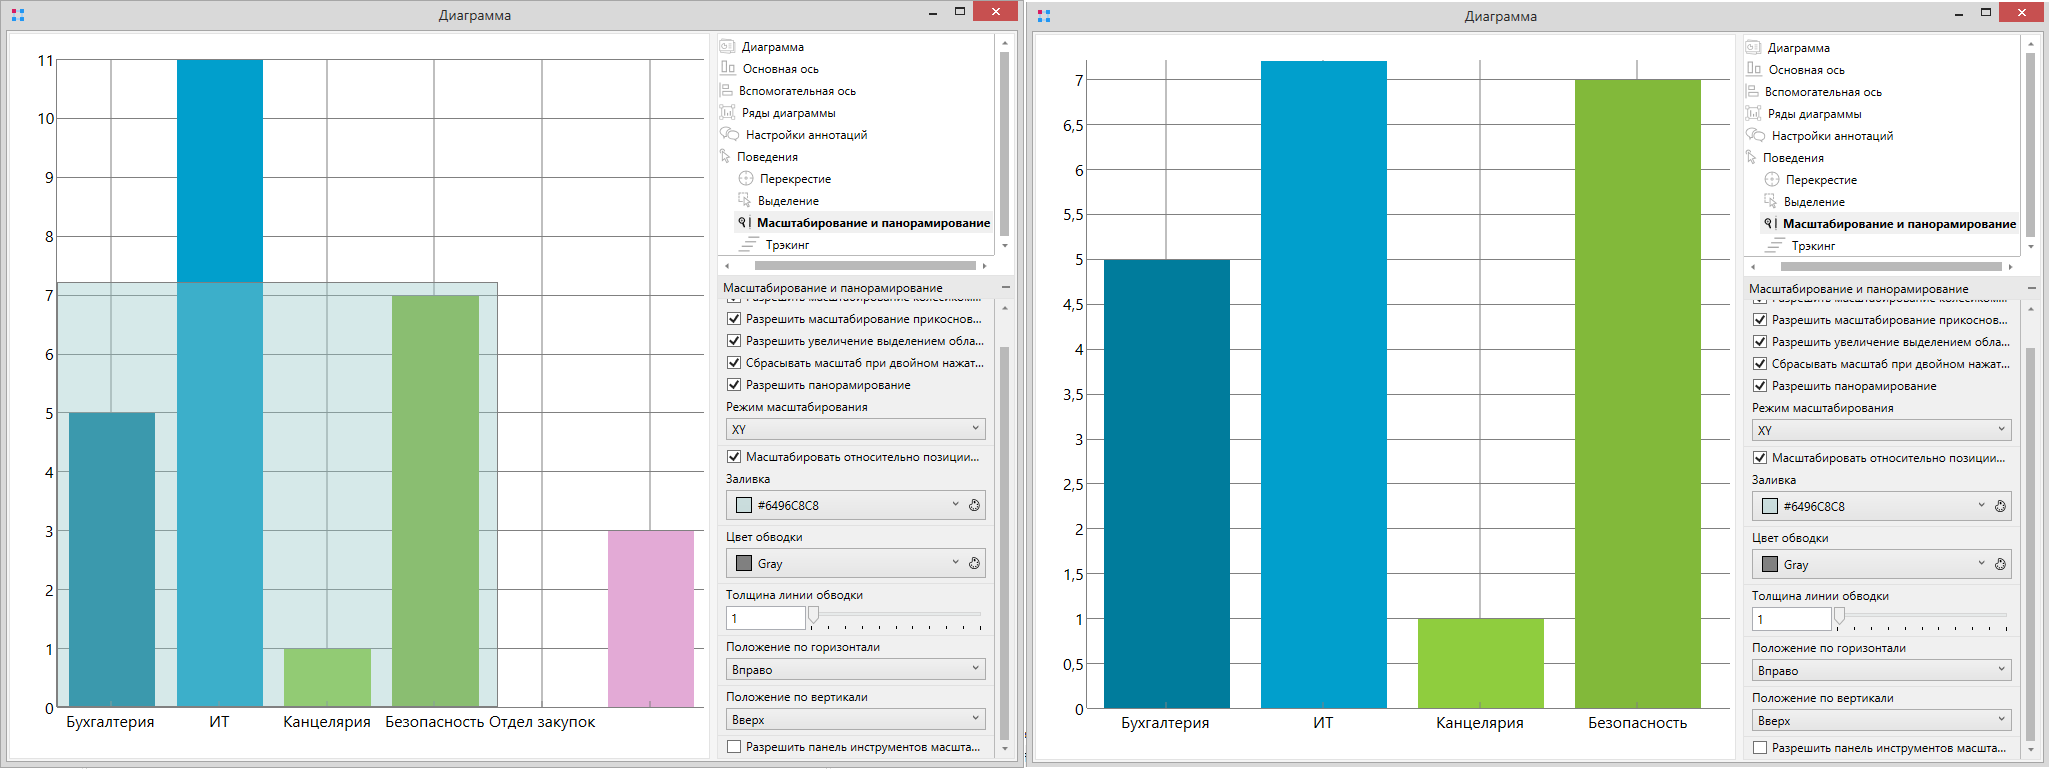The height and width of the screenshot is (769, 2049).
Task: Click Вспомогательная ось icon in left window
Action: pyautogui.click(x=727, y=91)
